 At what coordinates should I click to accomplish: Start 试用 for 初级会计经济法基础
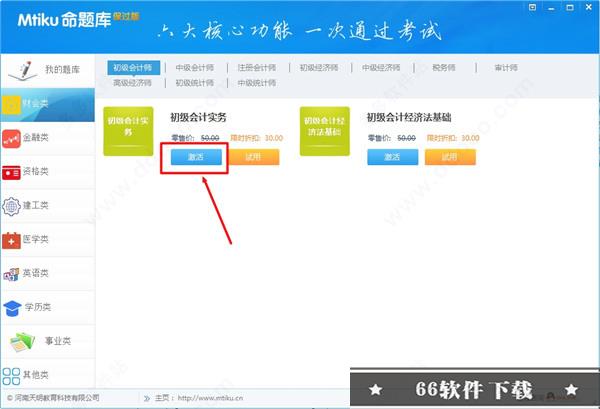(450, 157)
